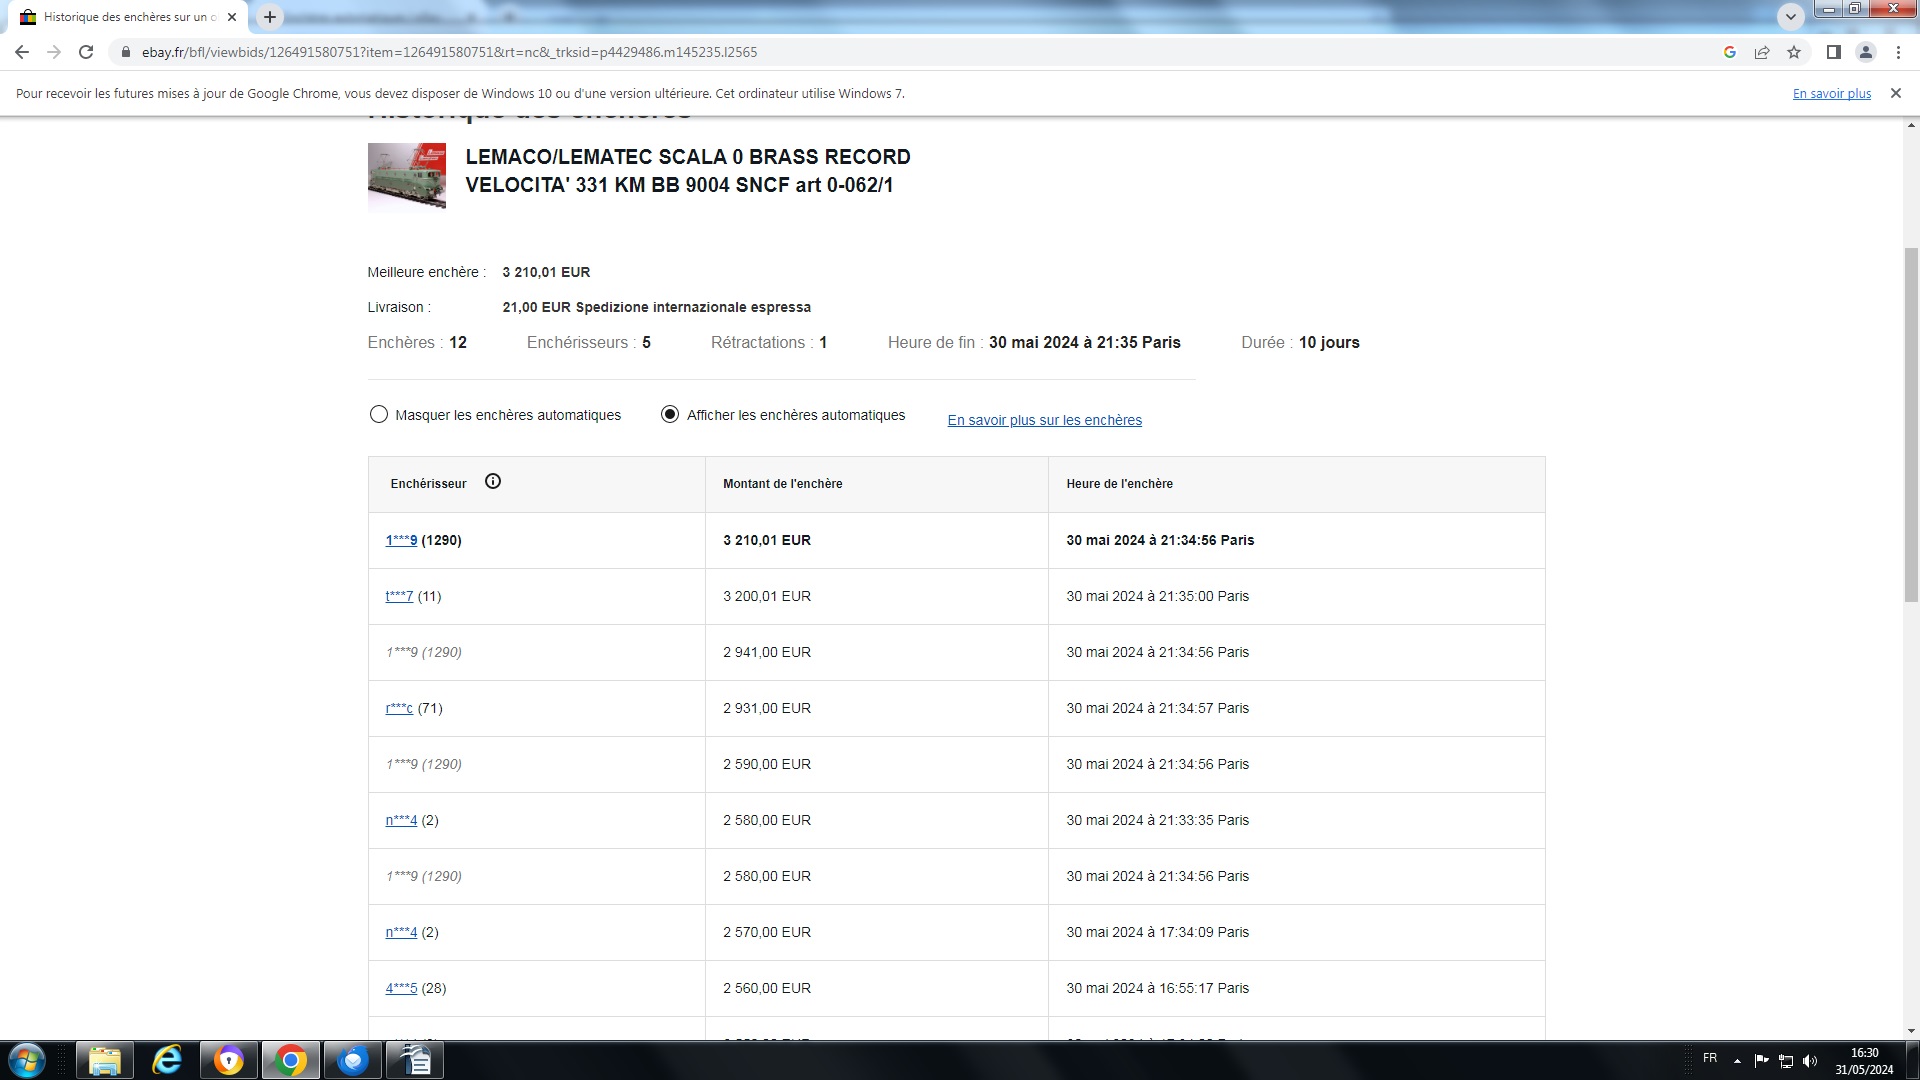
Task: Show hidden system tray icons
Action: (x=1737, y=1060)
